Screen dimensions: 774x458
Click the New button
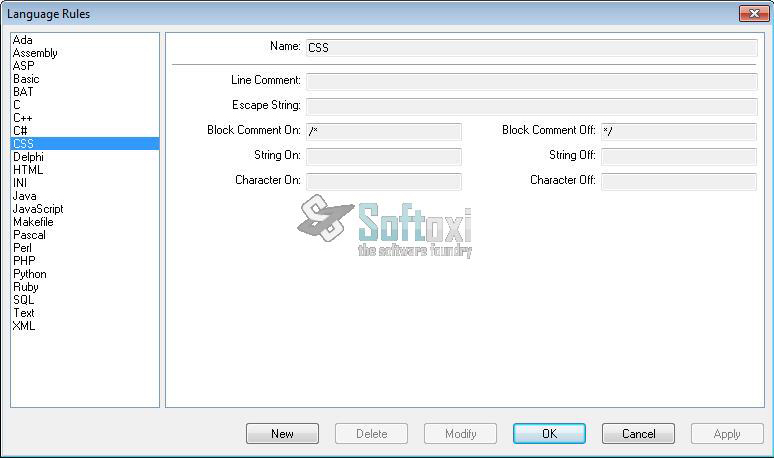(282, 434)
